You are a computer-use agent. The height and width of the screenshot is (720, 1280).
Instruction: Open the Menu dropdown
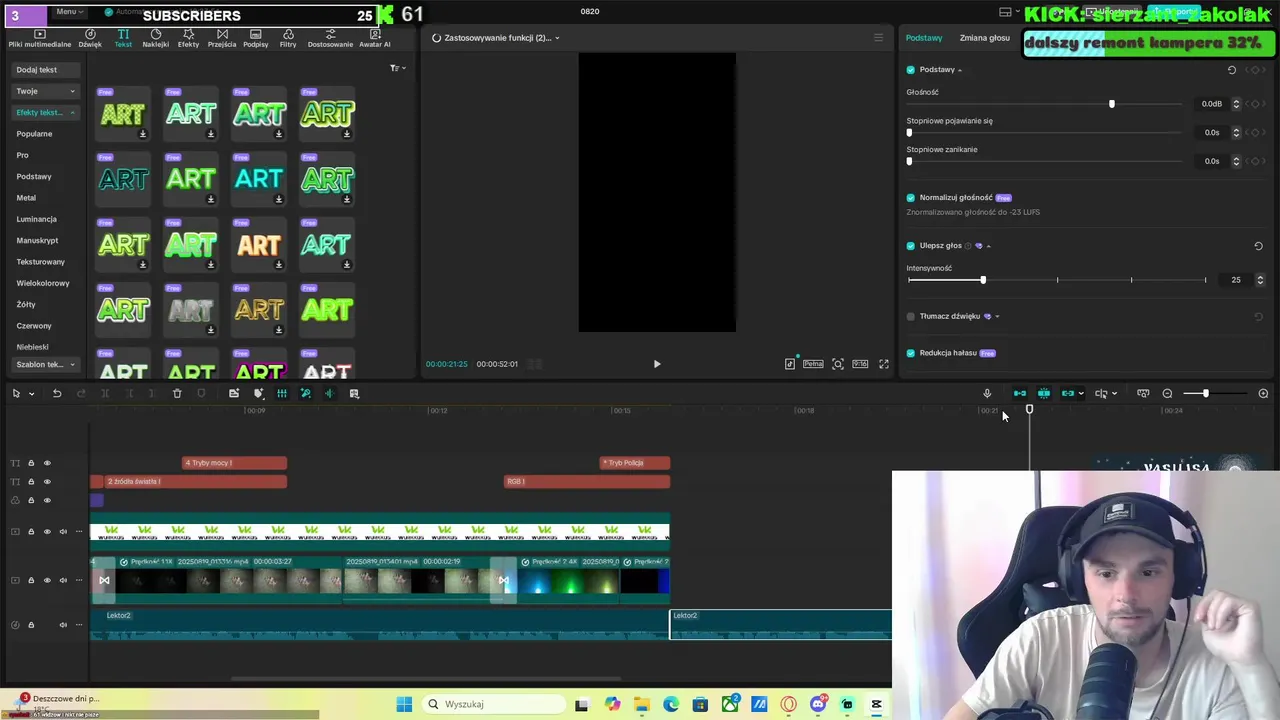pyautogui.click(x=68, y=12)
